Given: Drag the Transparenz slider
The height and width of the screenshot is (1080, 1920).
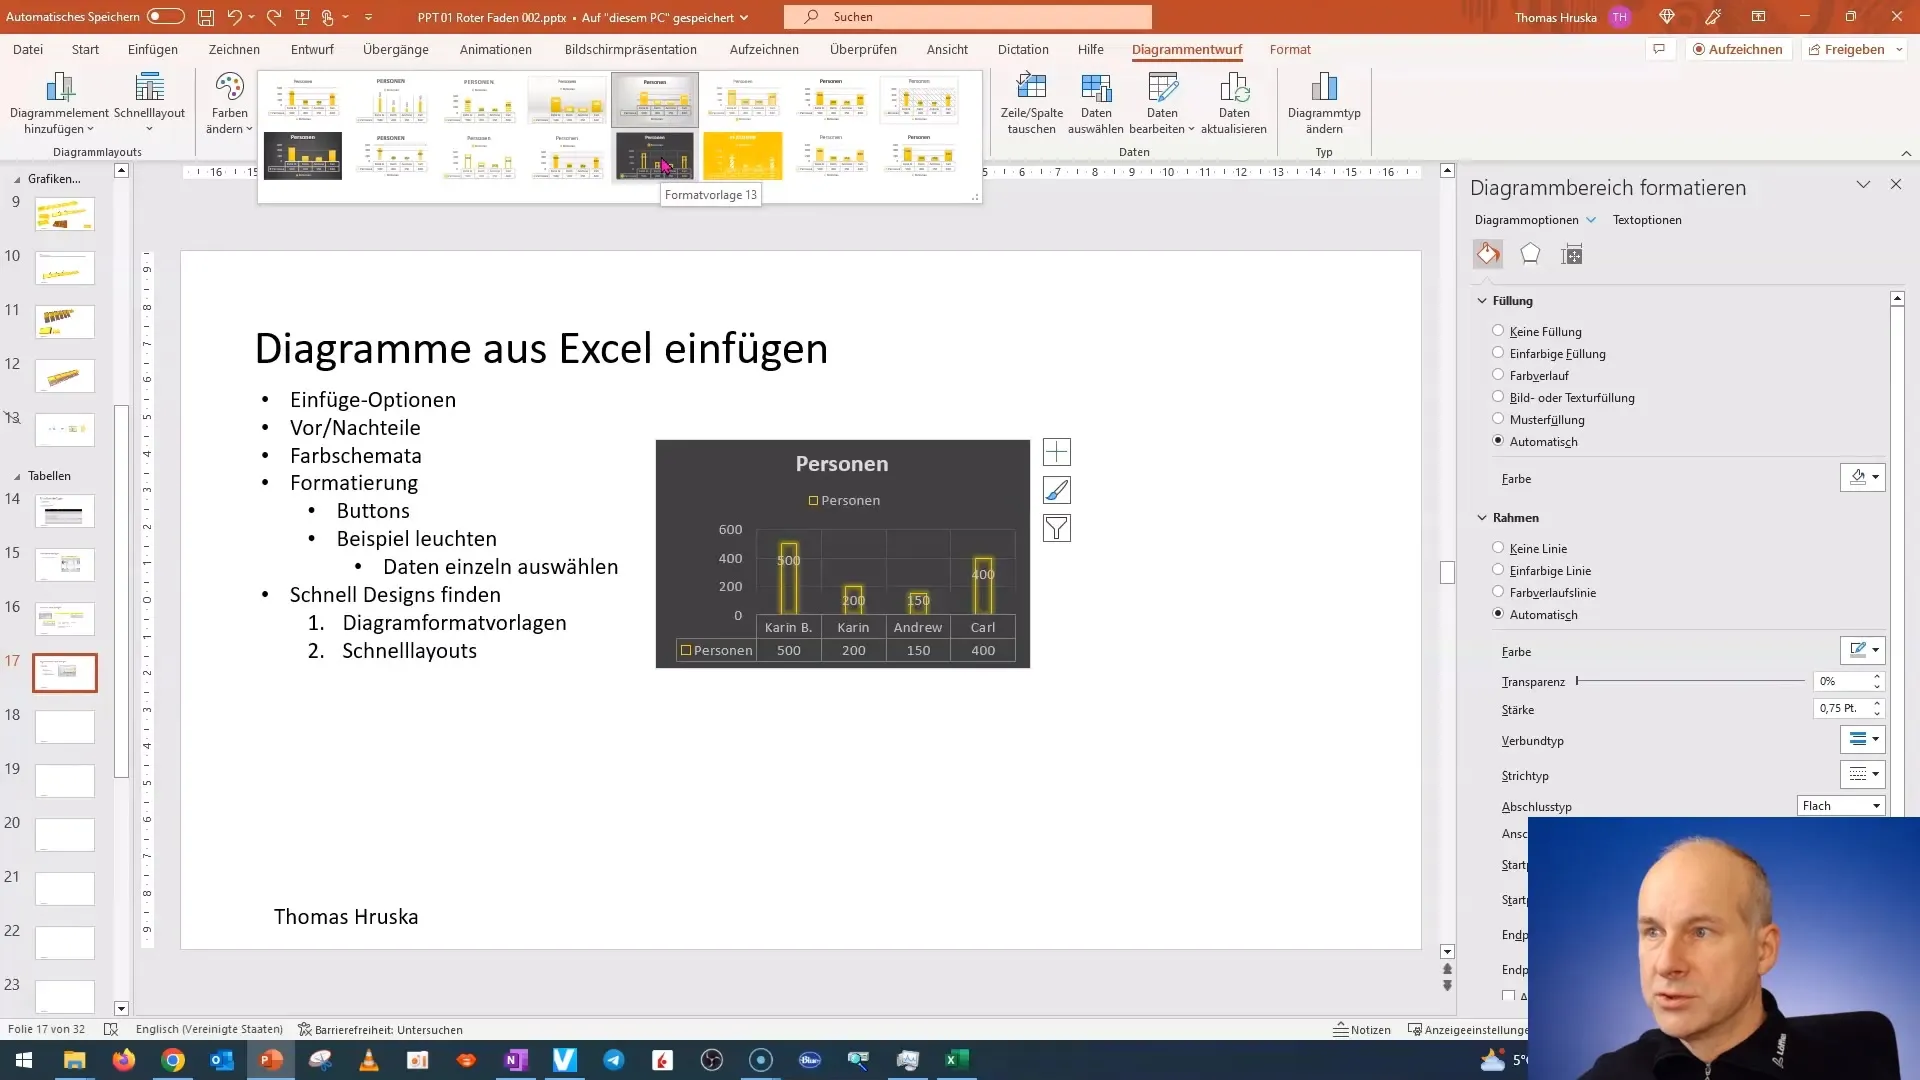Looking at the screenshot, I should tap(1576, 682).
